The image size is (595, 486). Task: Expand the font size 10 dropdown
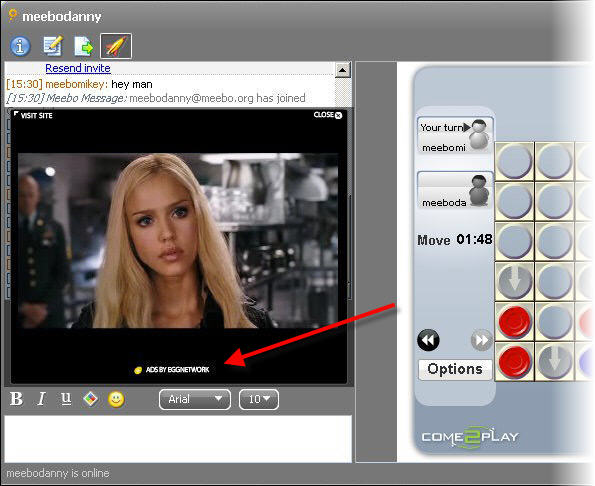tap(259, 399)
